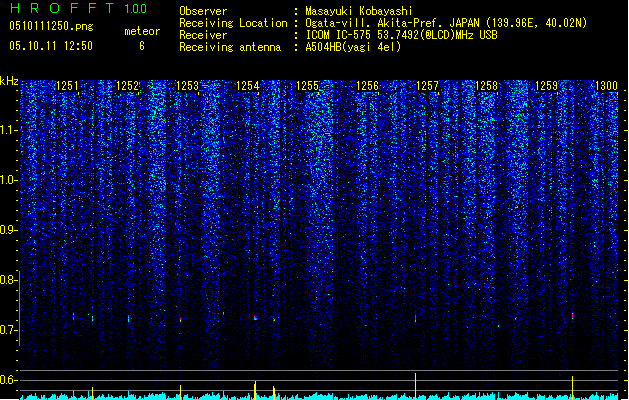Viewport: 629px width, 400px height.
Task: Select the file name 0510111250.png
Action: click(51, 26)
